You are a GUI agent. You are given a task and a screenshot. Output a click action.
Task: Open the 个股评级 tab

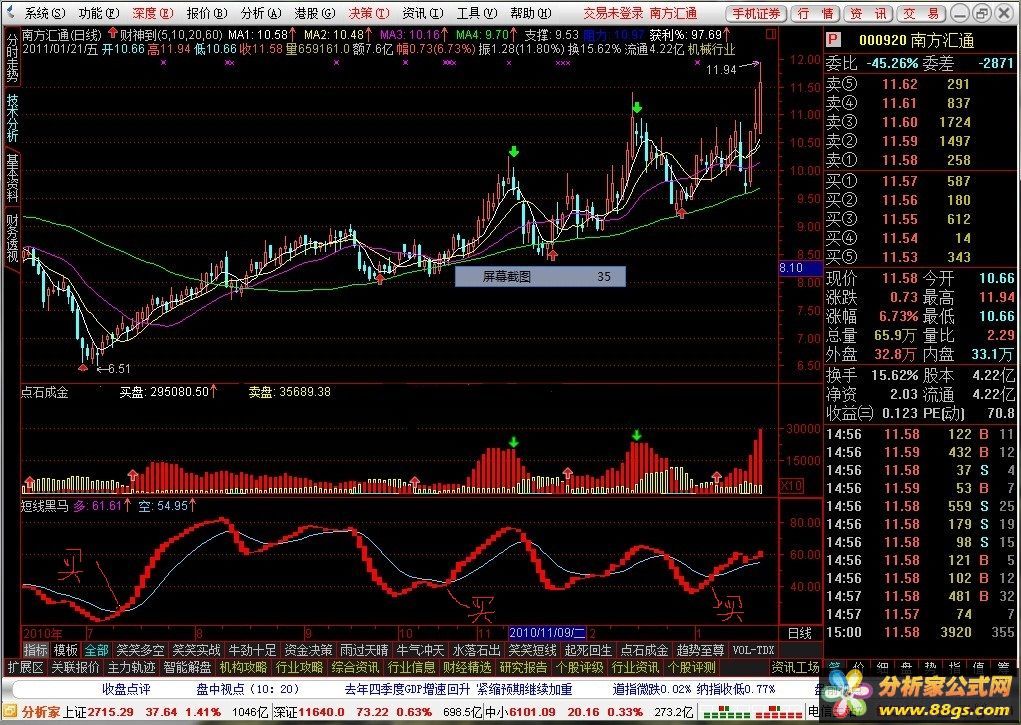(x=579, y=668)
